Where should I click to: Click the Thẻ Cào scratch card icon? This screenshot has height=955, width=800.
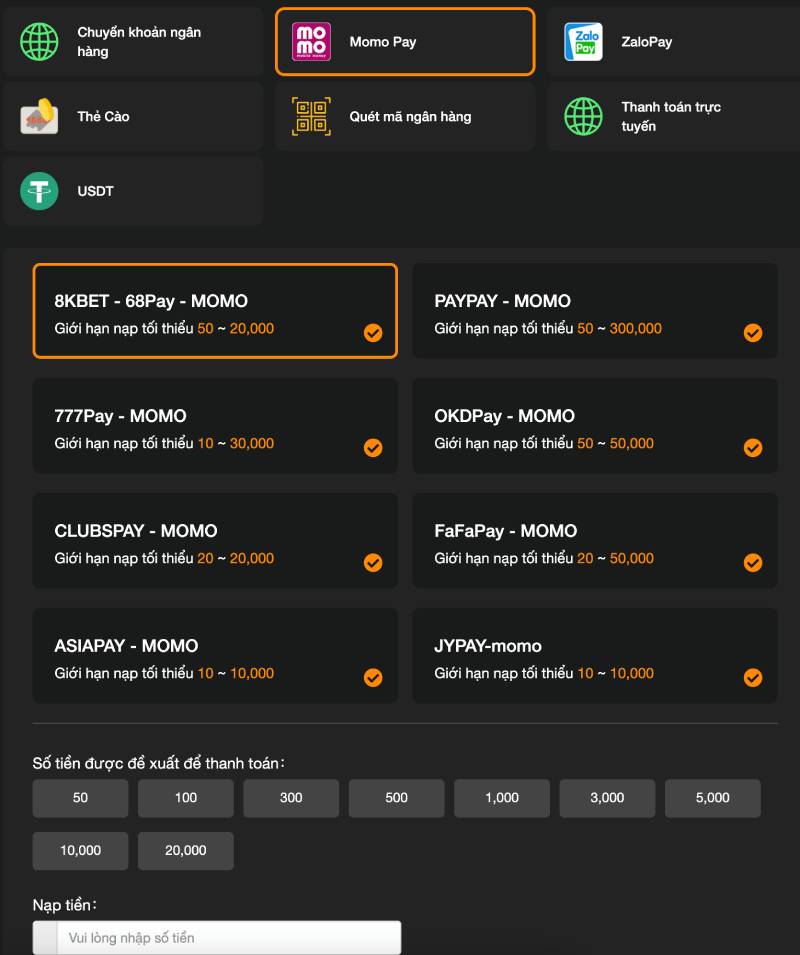[39, 116]
